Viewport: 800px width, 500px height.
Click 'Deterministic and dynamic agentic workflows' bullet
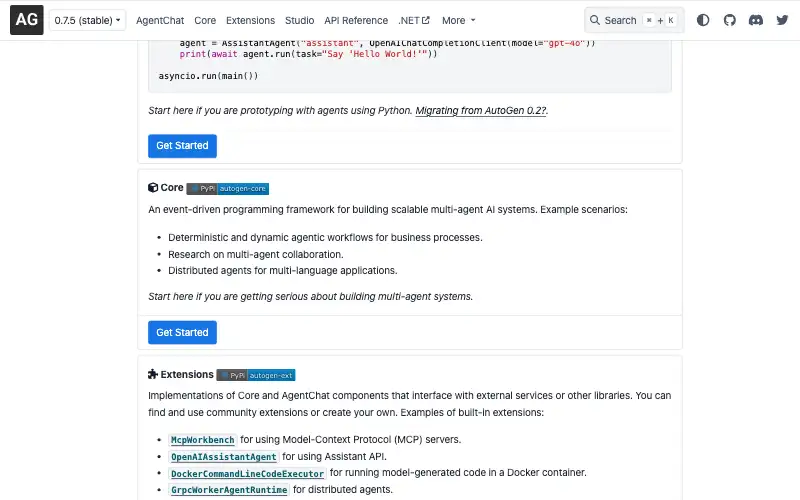[325, 238]
